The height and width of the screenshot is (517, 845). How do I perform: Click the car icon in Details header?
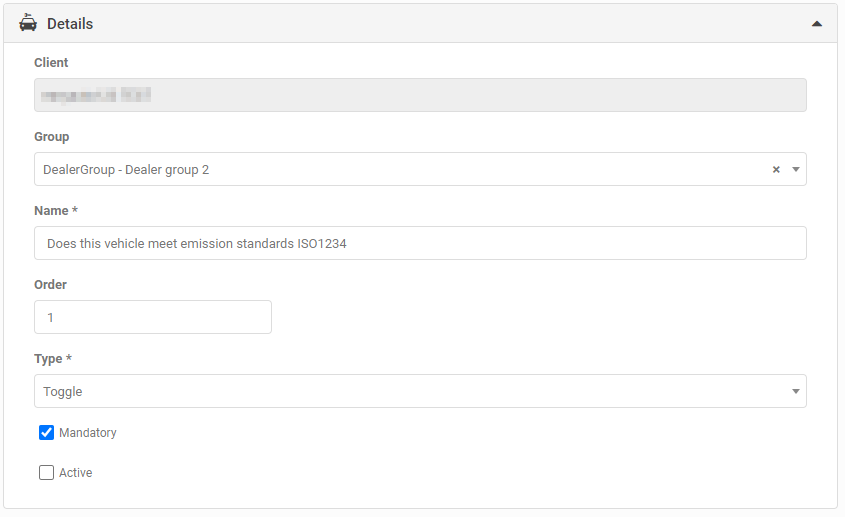(x=28, y=23)
